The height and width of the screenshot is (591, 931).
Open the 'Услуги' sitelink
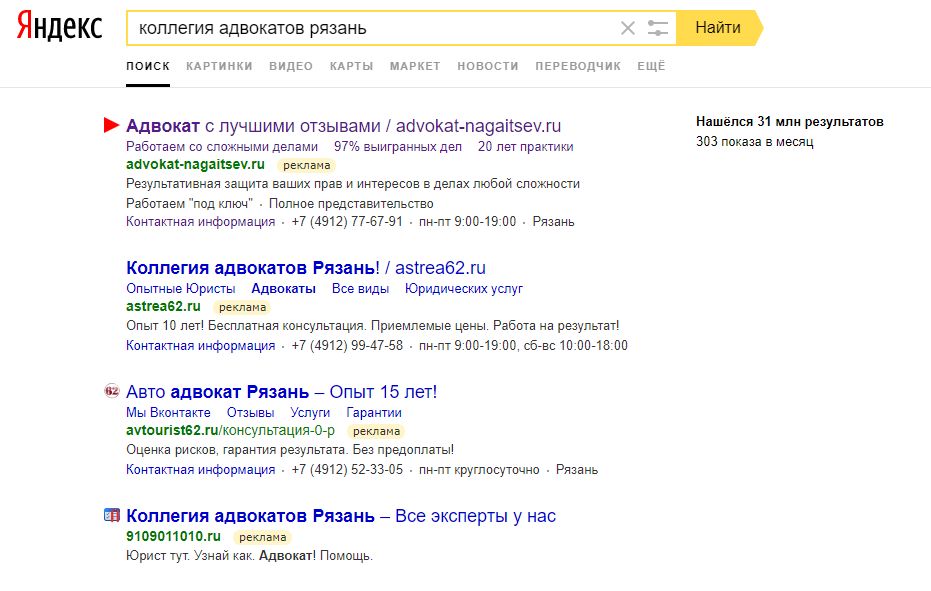[310, 413]
